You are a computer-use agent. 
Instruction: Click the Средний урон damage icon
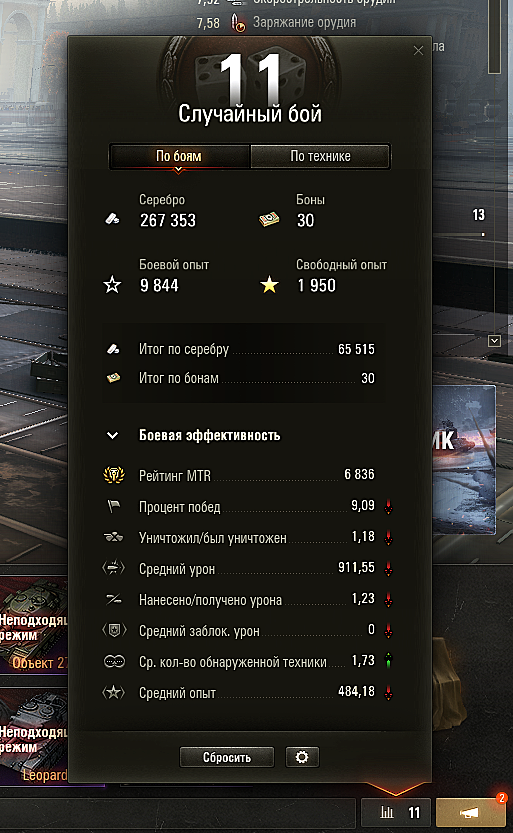tap(114, 568)
